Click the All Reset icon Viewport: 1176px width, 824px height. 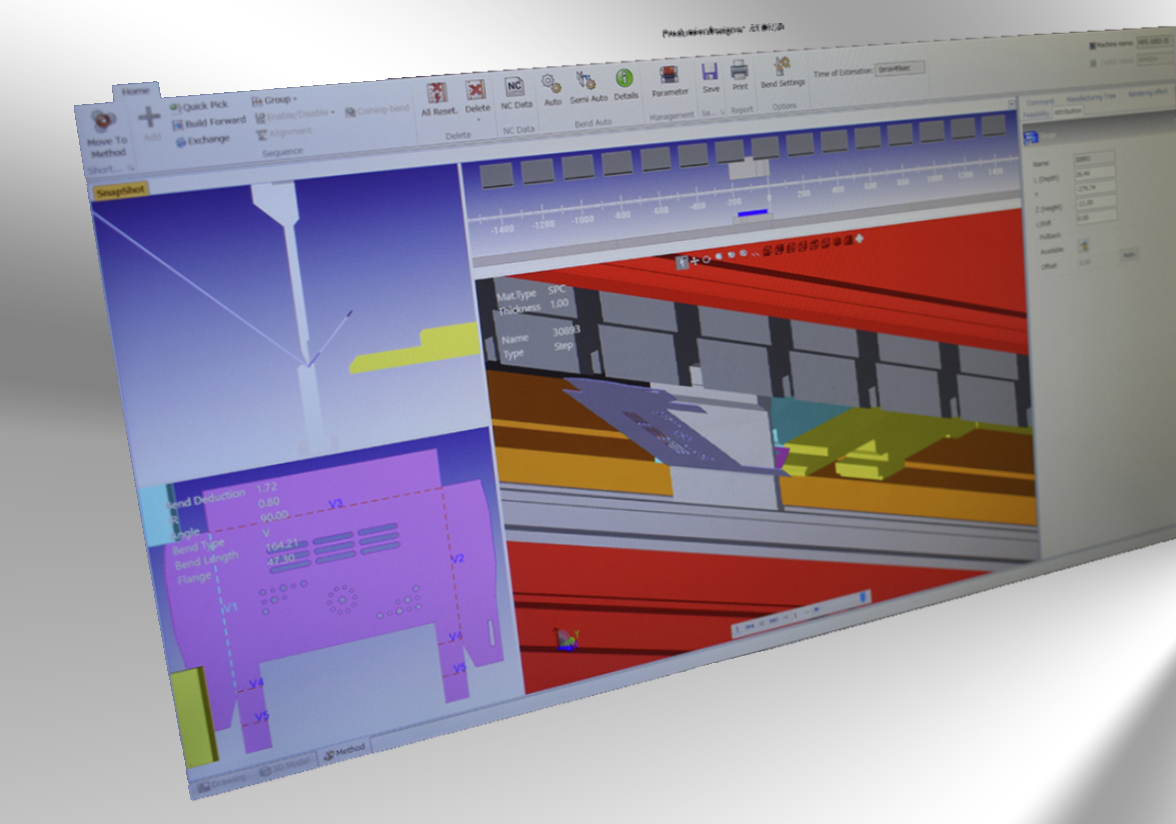coord(437,93)
